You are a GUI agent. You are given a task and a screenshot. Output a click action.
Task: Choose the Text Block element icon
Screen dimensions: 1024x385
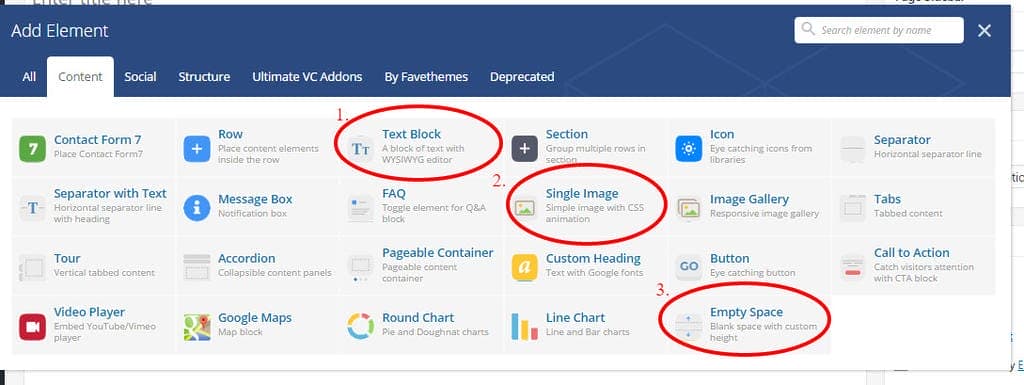pos(360,148)
